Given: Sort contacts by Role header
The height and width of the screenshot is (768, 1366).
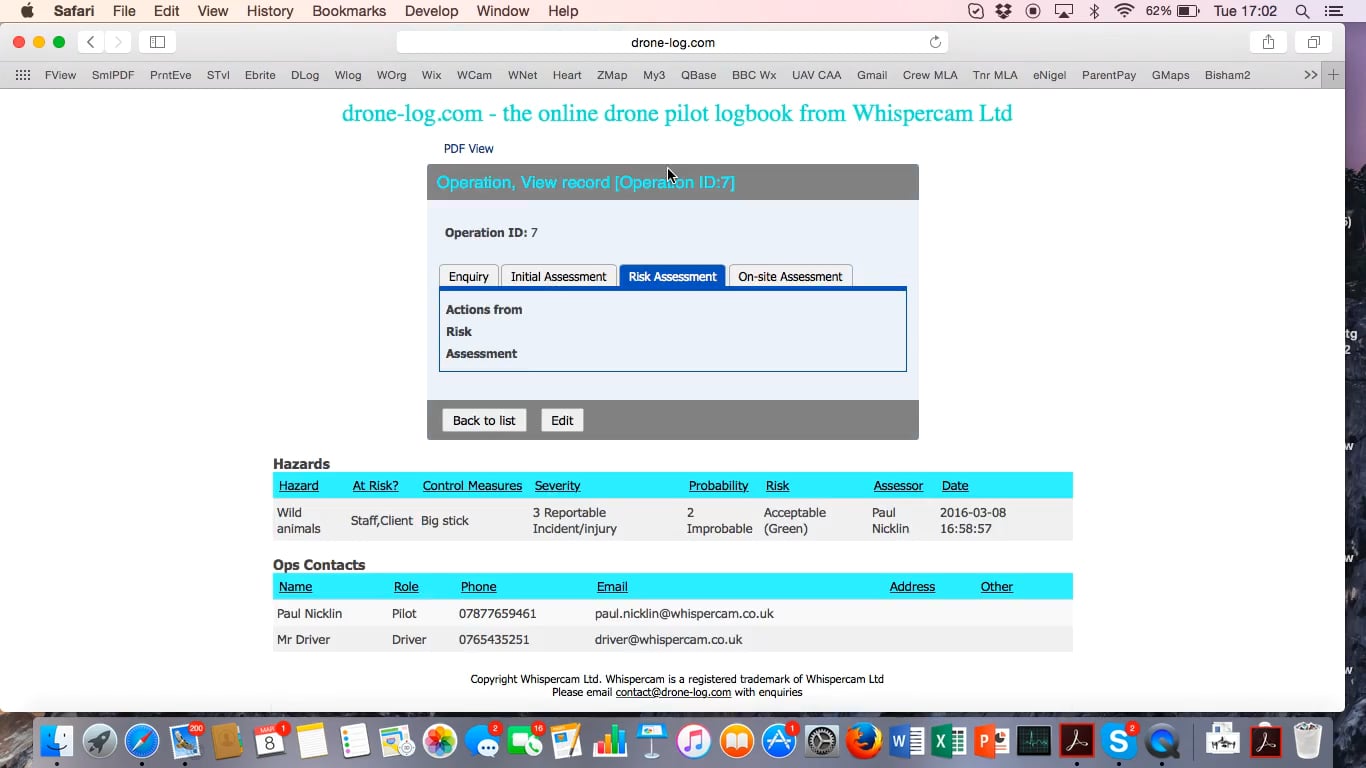Looking at the screenshot, I should [x=406, y=587].
